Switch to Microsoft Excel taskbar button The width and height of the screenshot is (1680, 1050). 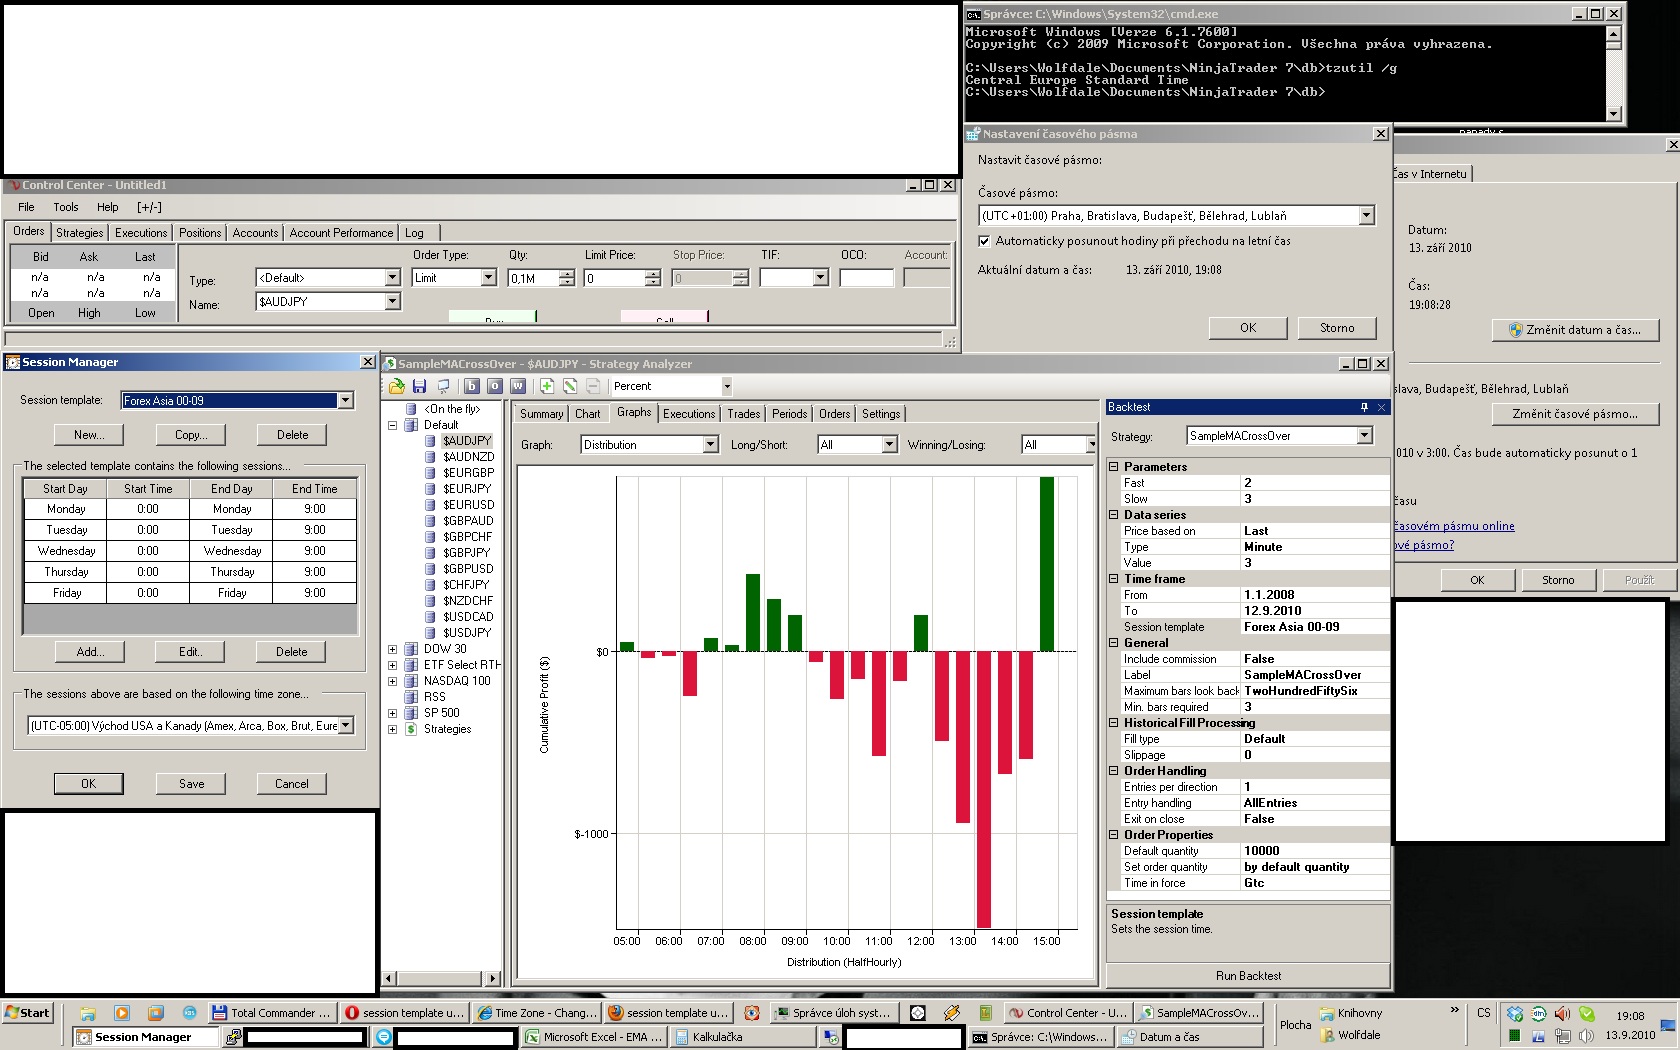coord(594,1037)
